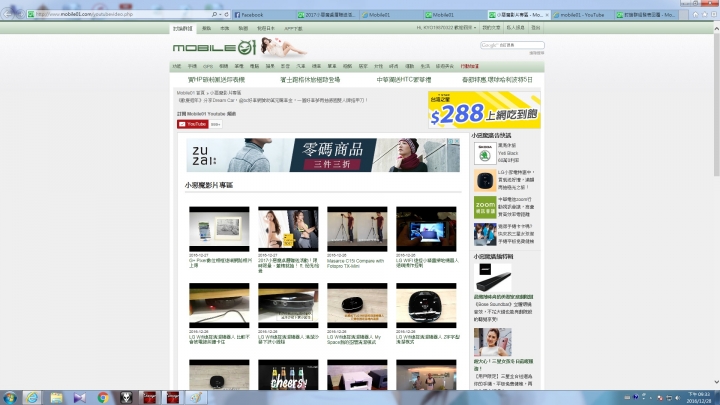Click the scrollbar up arrow
This screenshot has width=720, height=405.
[x=716, y=28]
